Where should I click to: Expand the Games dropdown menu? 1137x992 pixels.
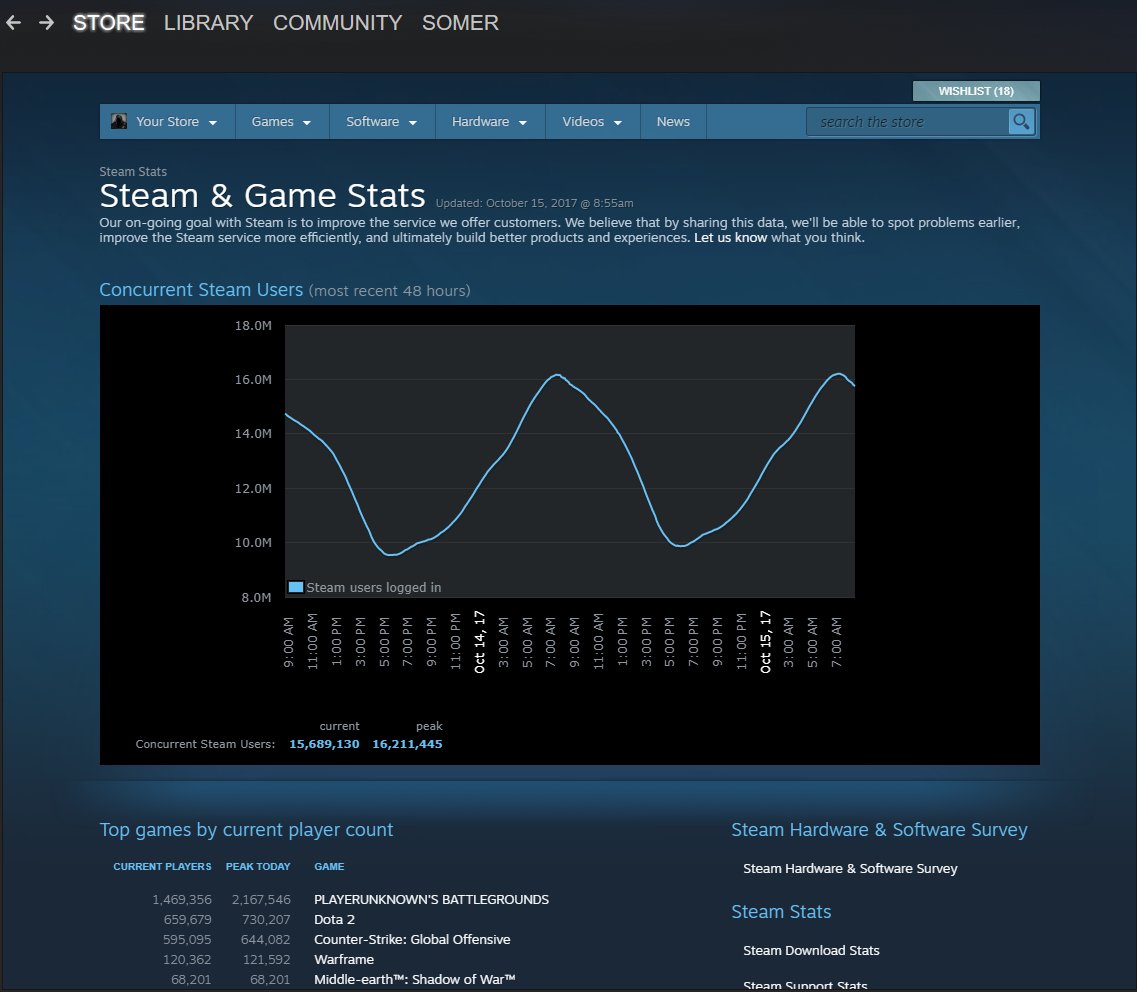tap(281, 122)
